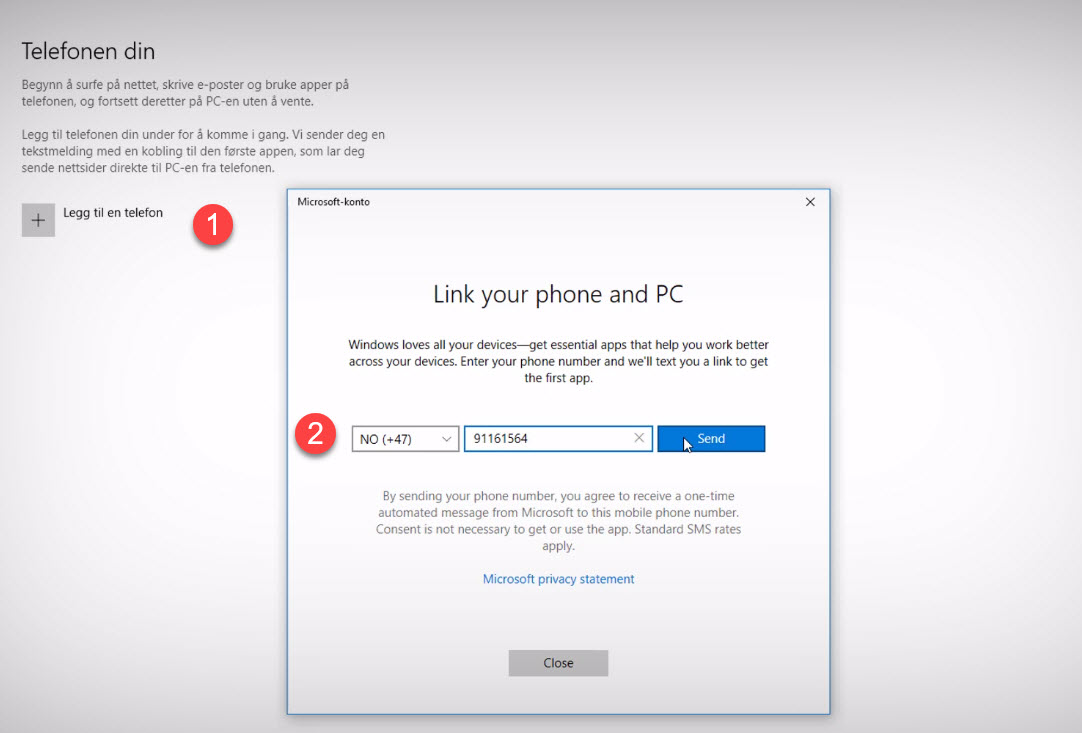Clear the phone number with the X icon

pos(639,438)
